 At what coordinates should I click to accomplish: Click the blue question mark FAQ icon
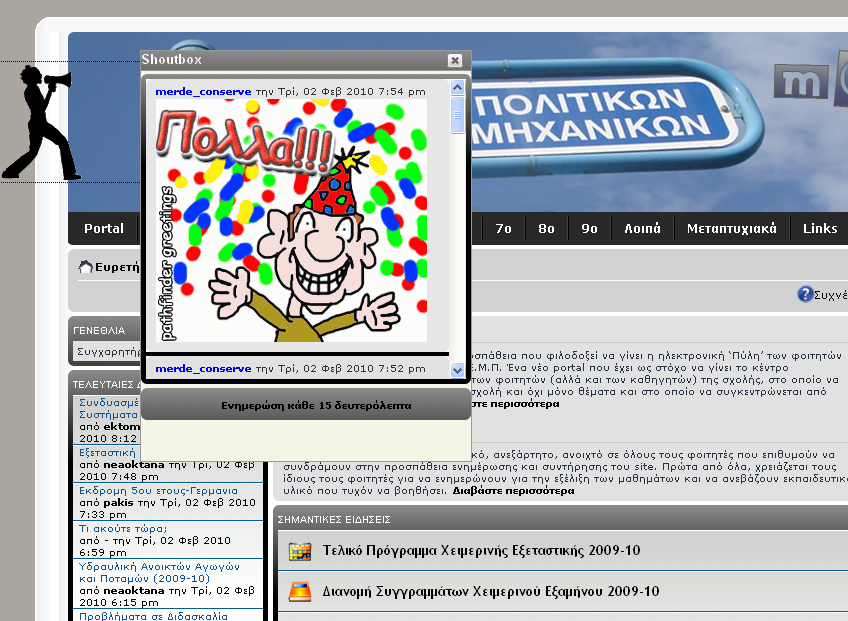point(805,294)
